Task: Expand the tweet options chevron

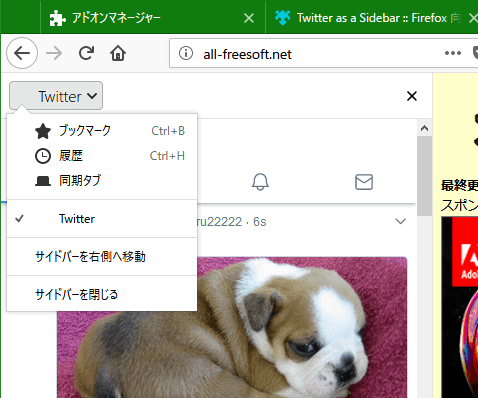Action: (x=400, y=221)
